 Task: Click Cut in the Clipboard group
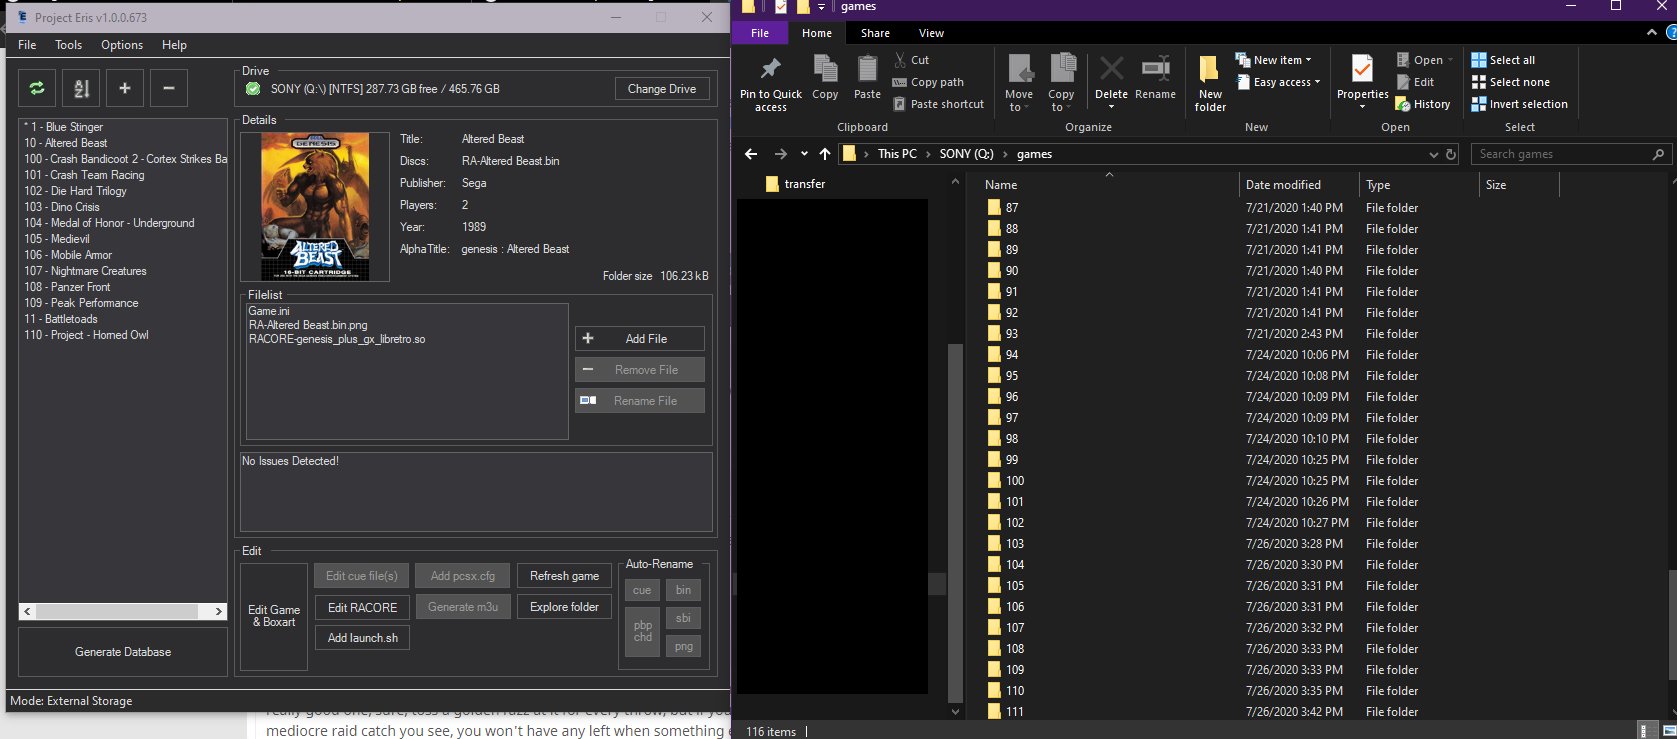(911, 60)
